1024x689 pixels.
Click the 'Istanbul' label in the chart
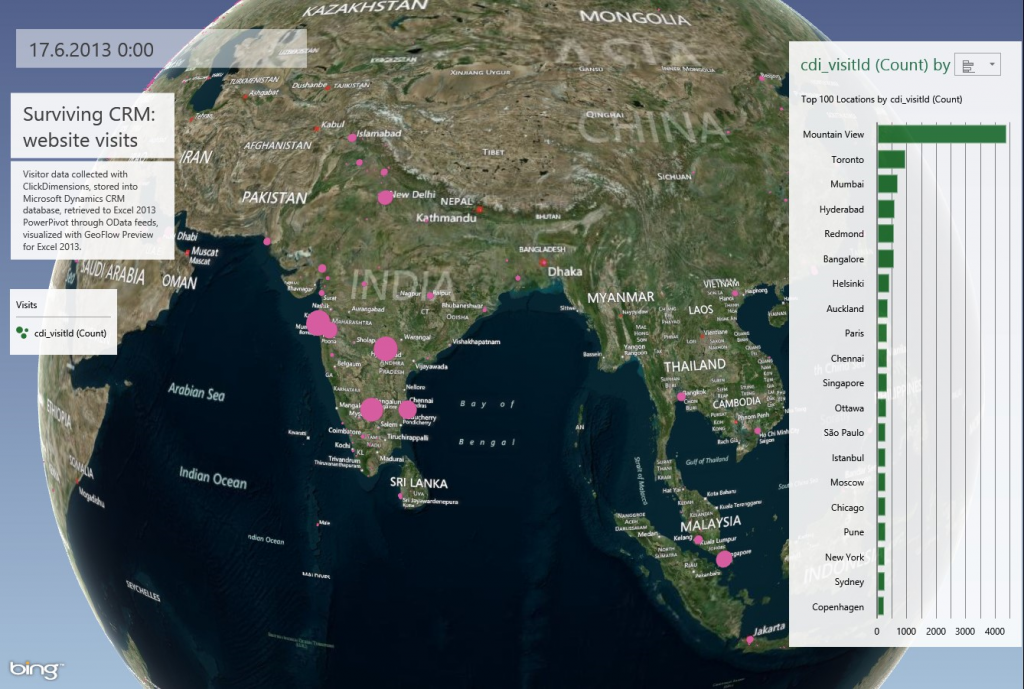848,458
